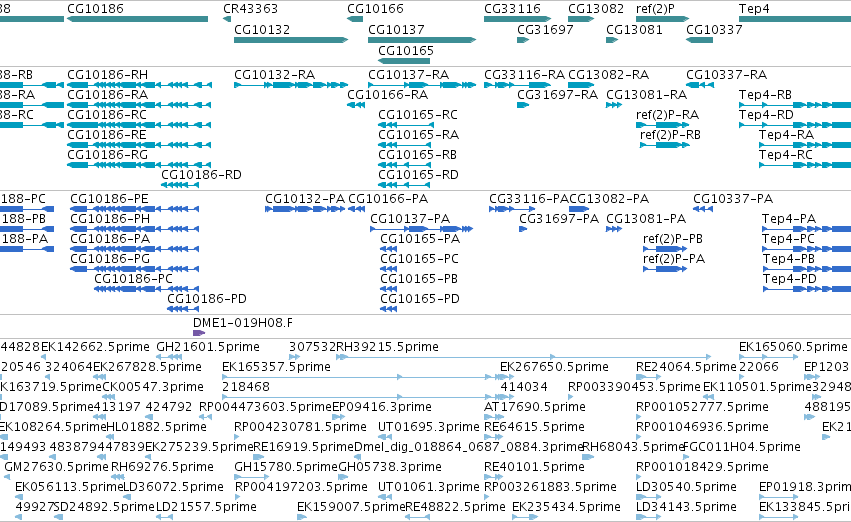Select the CG33116 gene feature
The height and width of the screenshot is (522, 851).
click(x=517, y=19)
